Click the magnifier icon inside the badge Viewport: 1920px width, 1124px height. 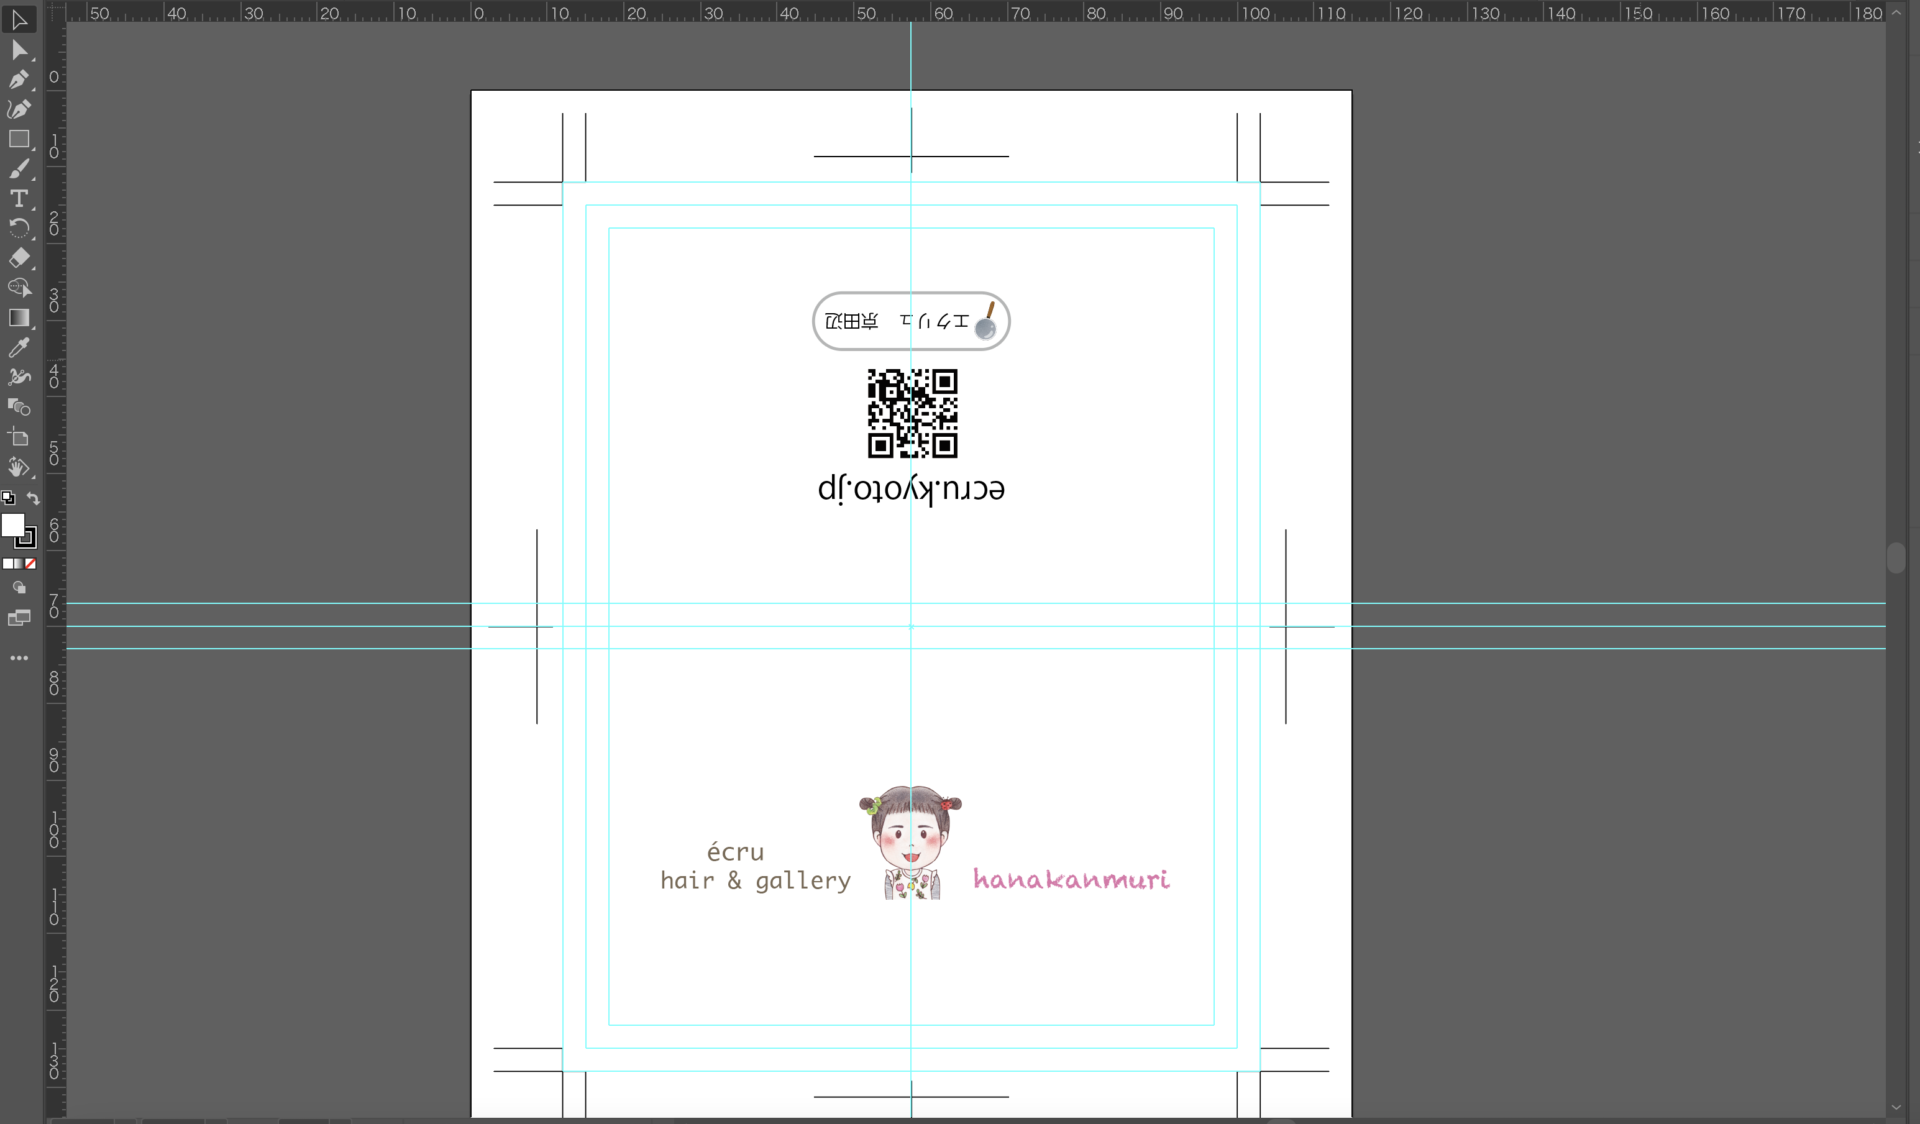986,322
